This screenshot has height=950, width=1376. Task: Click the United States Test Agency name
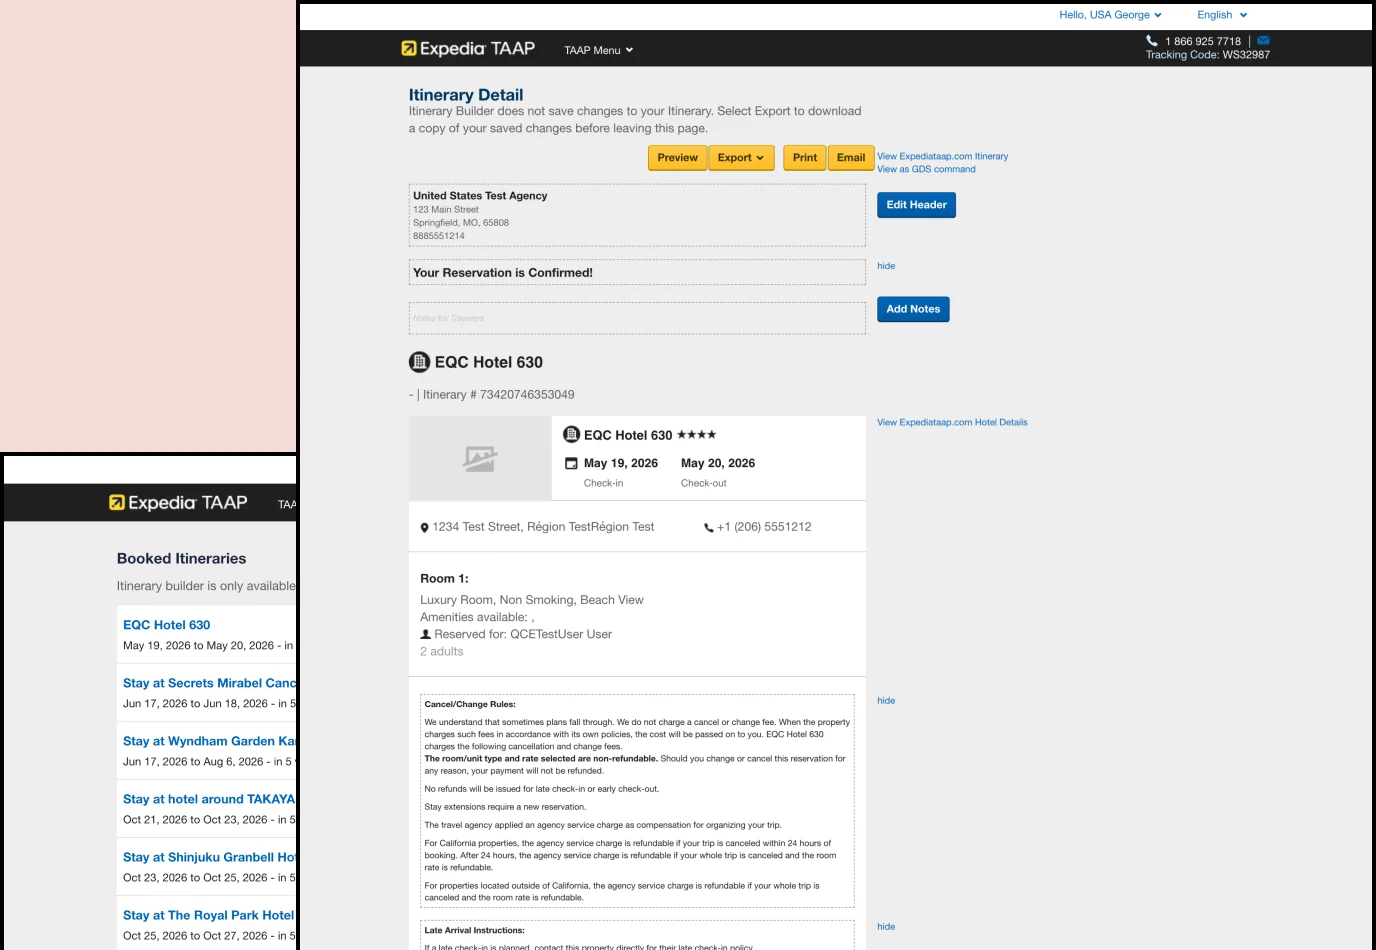480,196
